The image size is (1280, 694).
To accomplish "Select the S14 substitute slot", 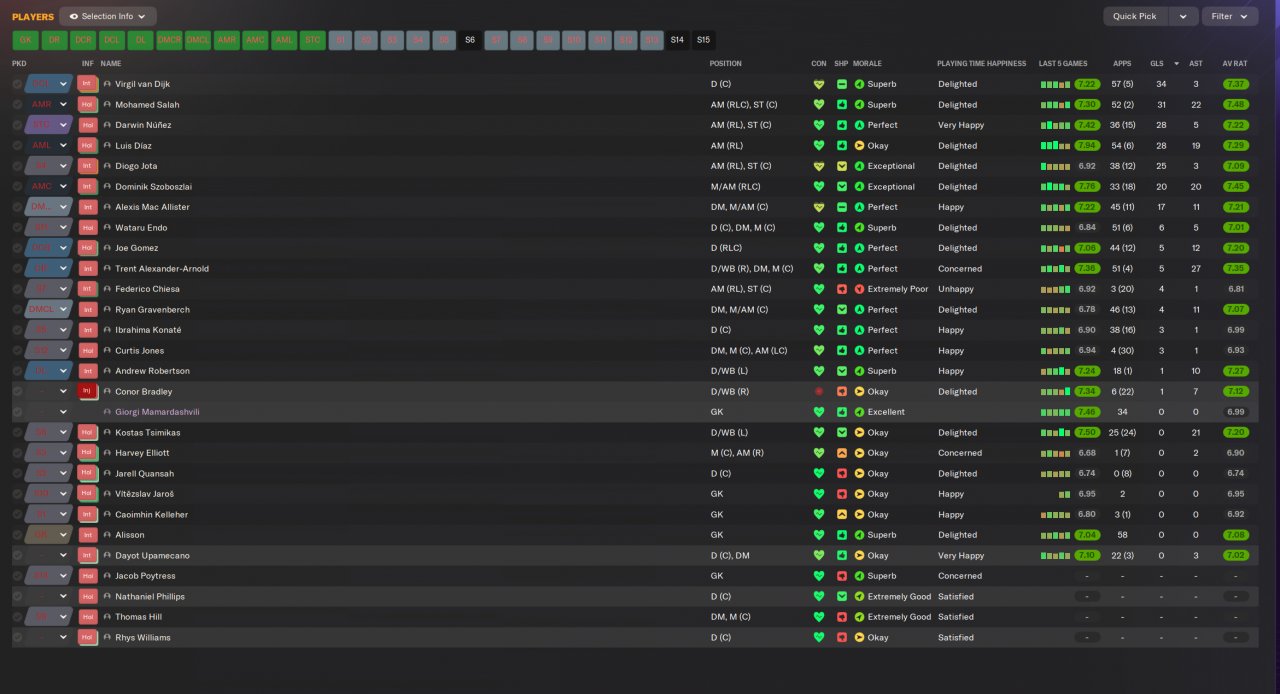I will (x=678, y=40).
